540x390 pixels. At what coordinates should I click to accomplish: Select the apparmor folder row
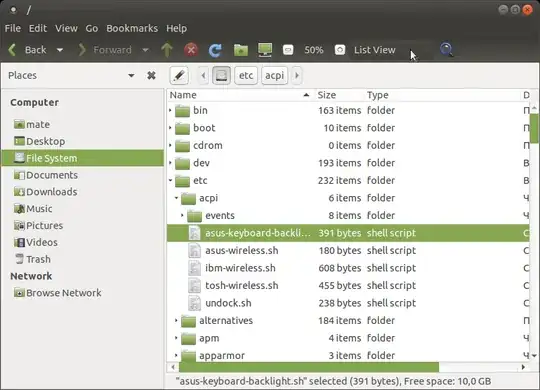pyautogui.click(x=349, y=356)
